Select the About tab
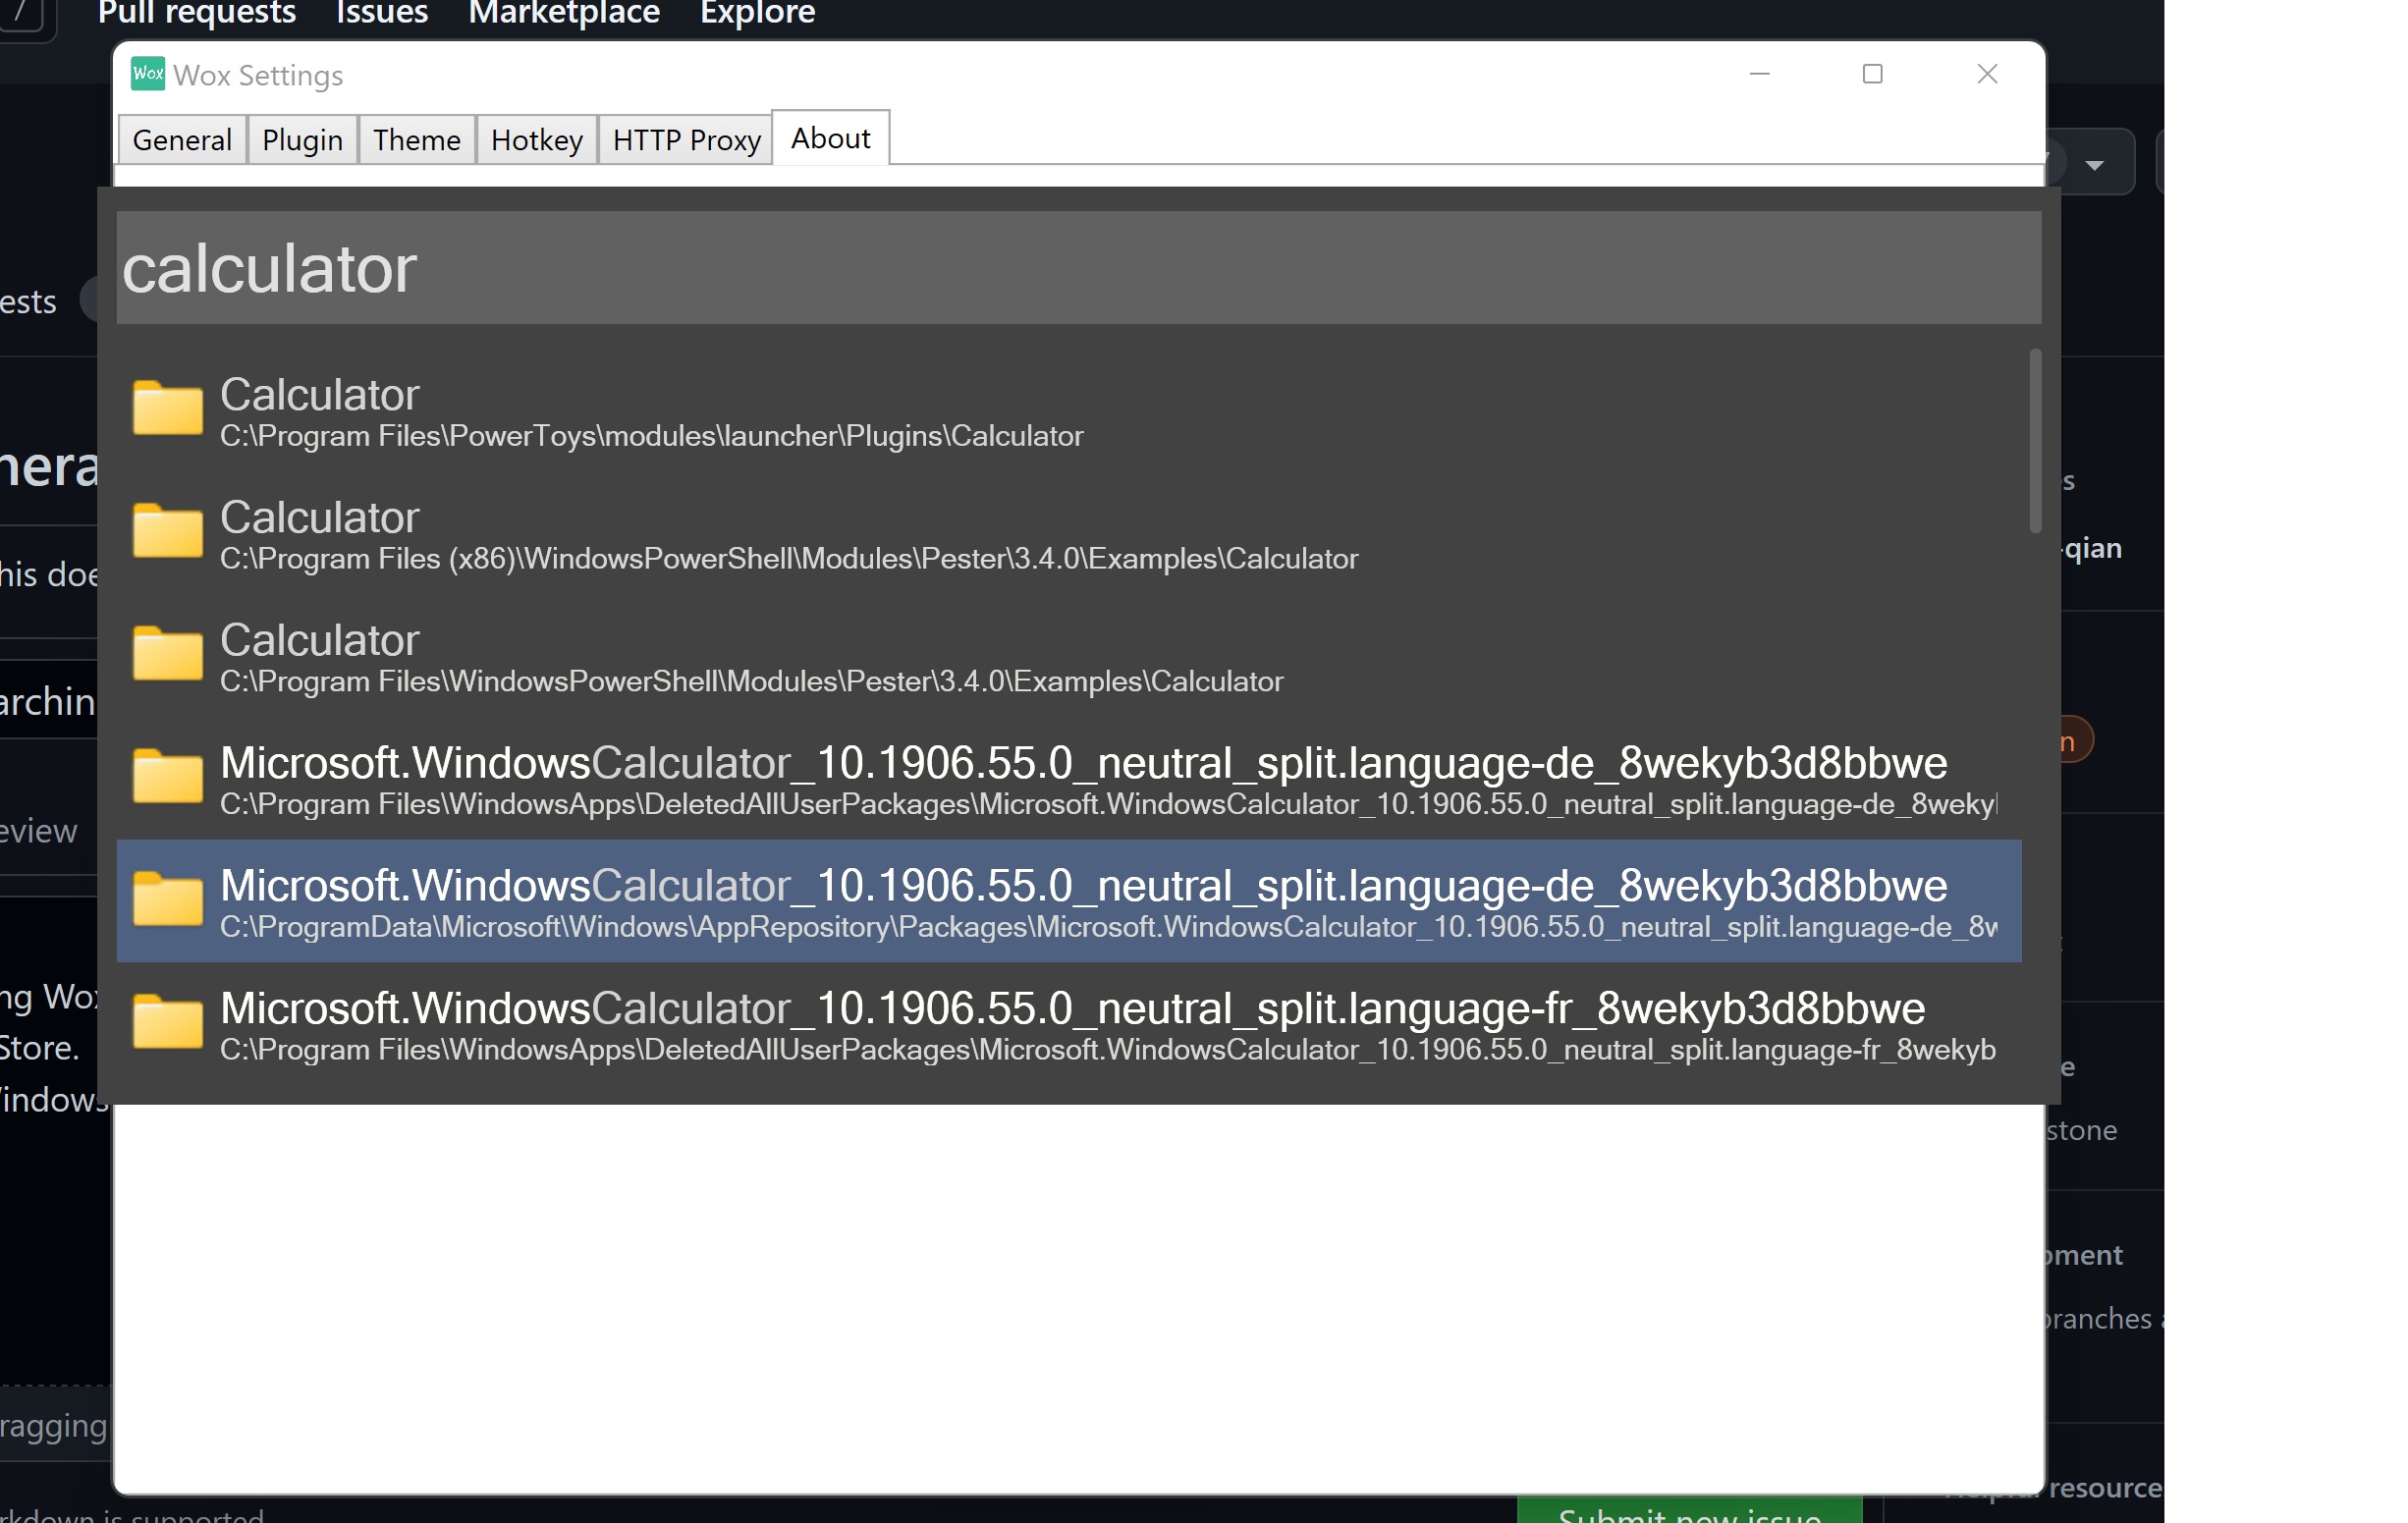 829,138
